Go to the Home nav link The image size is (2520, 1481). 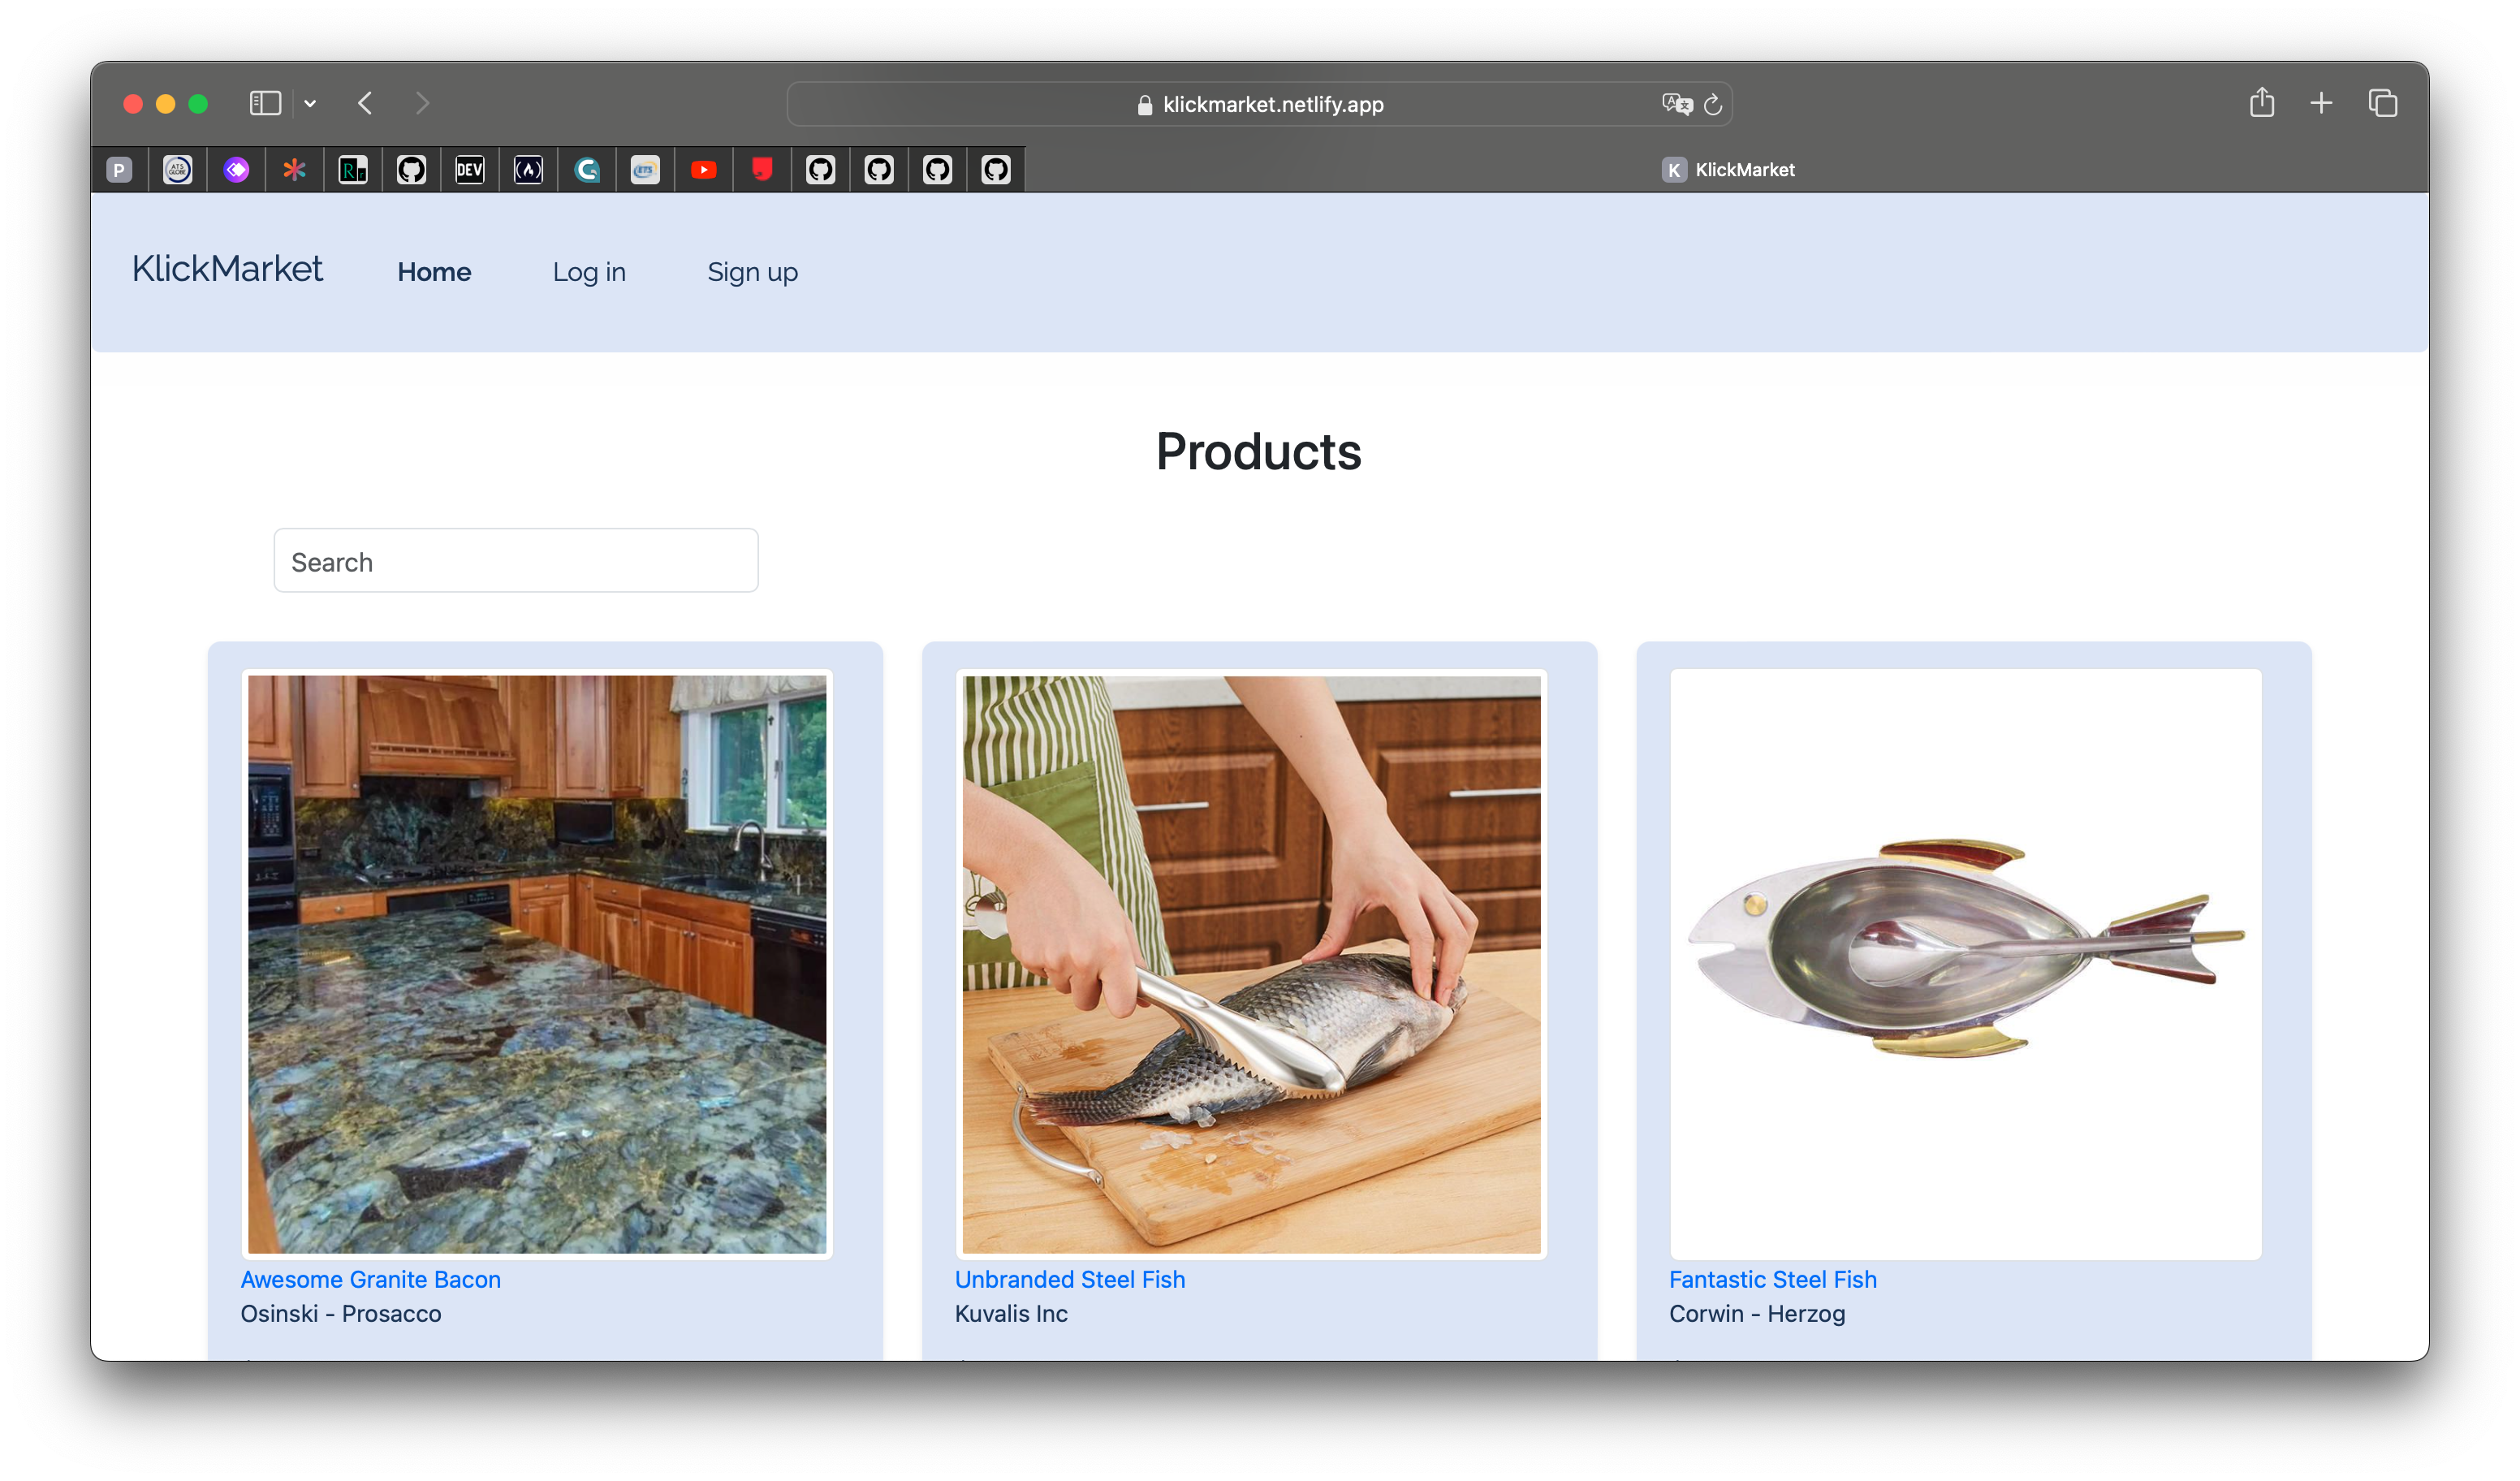point(434,272)
